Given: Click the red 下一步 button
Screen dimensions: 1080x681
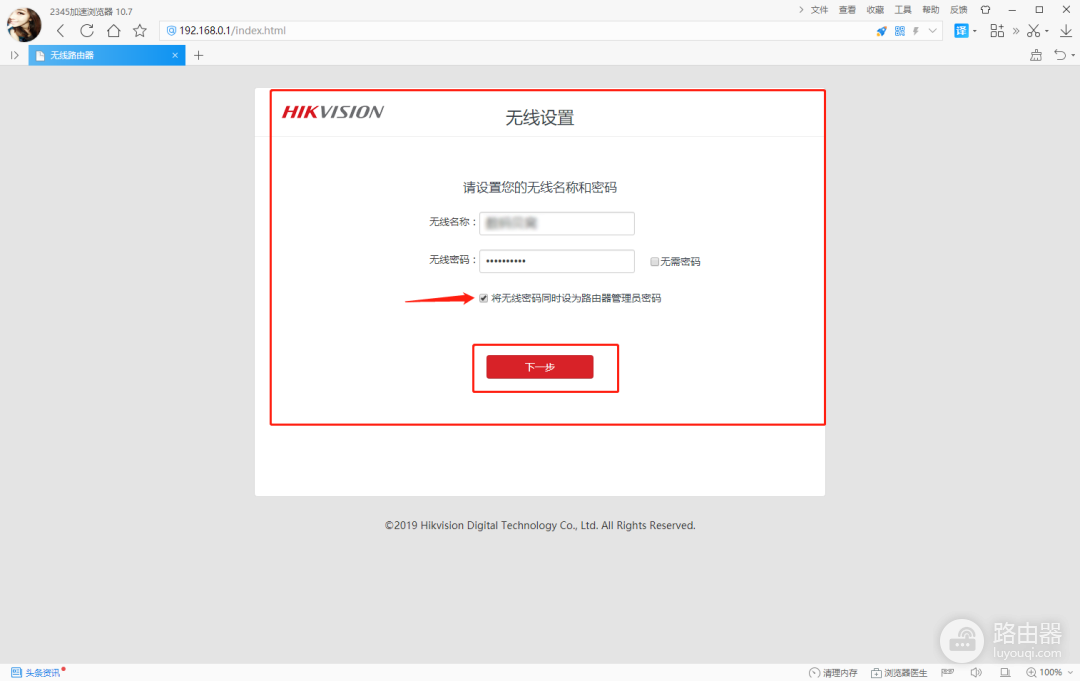Looking at the screenshot, I should [x=540, y=367].
